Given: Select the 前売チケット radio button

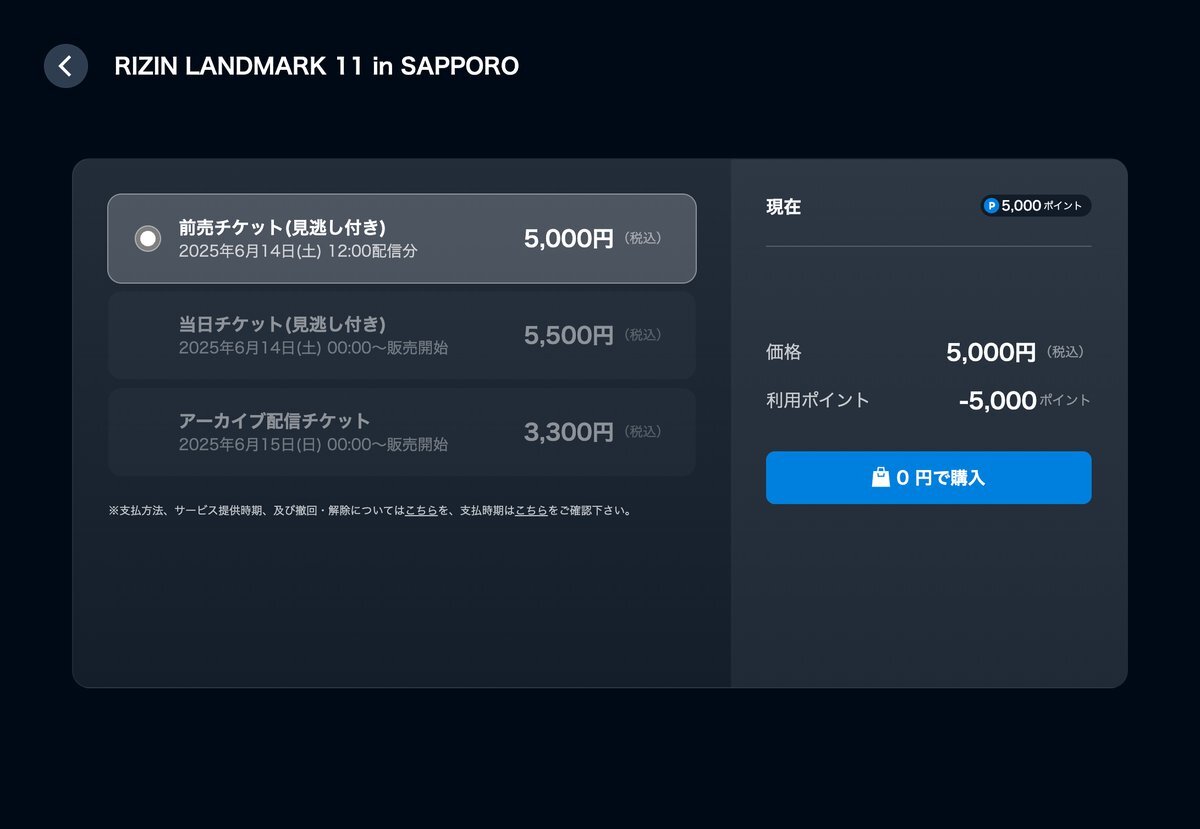Looking at the screenshot, I should tap(148, 239).
